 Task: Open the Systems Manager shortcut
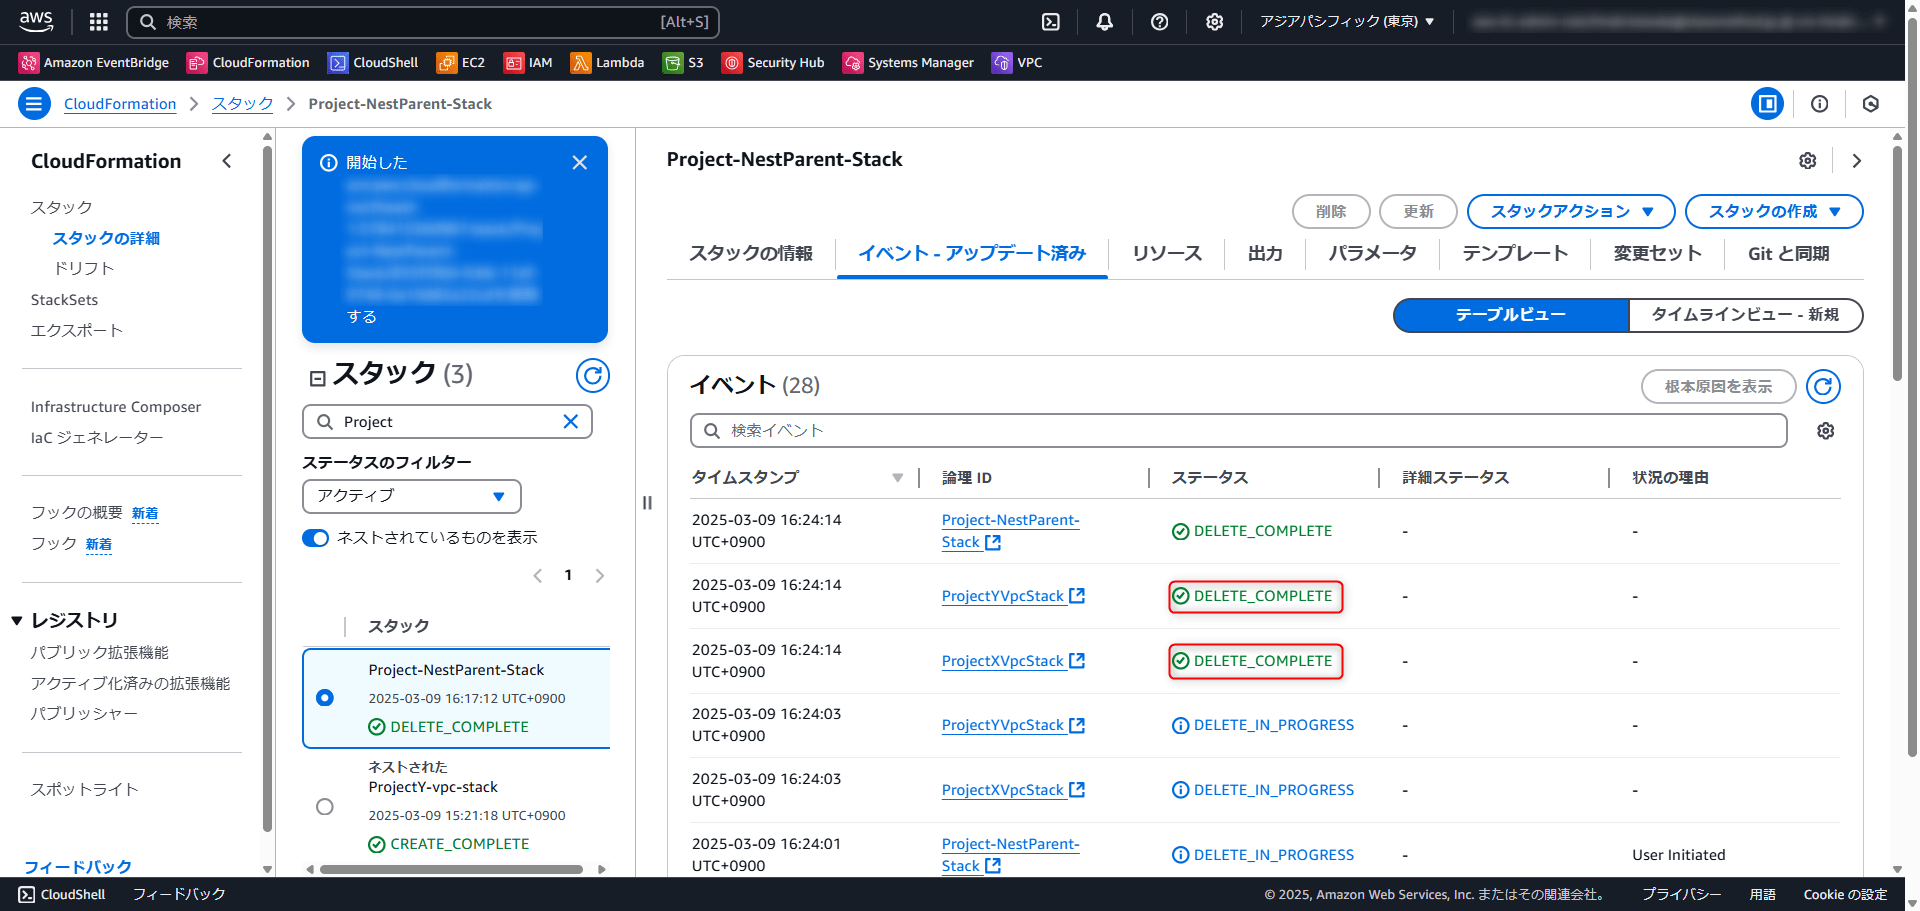[908, 62]
